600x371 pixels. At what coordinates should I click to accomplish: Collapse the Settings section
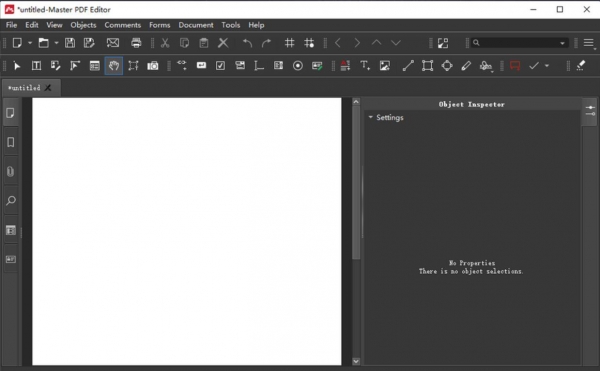pyautogui.click(x=370, y=117)
